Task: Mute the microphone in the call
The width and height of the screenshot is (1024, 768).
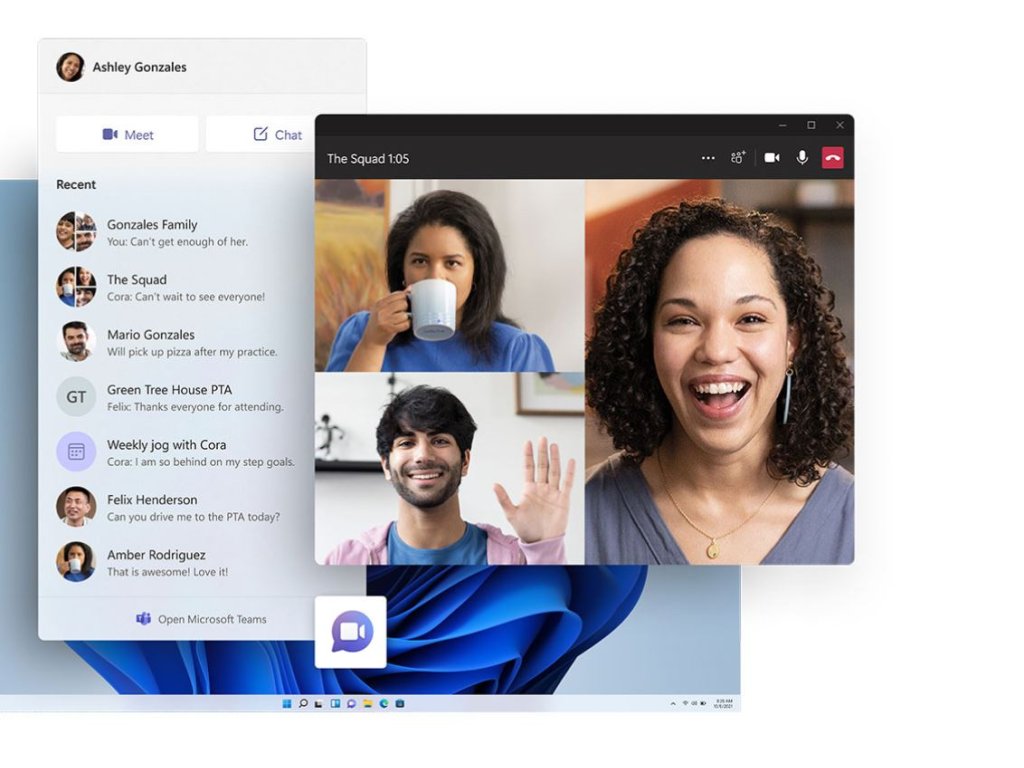Action: point(801,158)
